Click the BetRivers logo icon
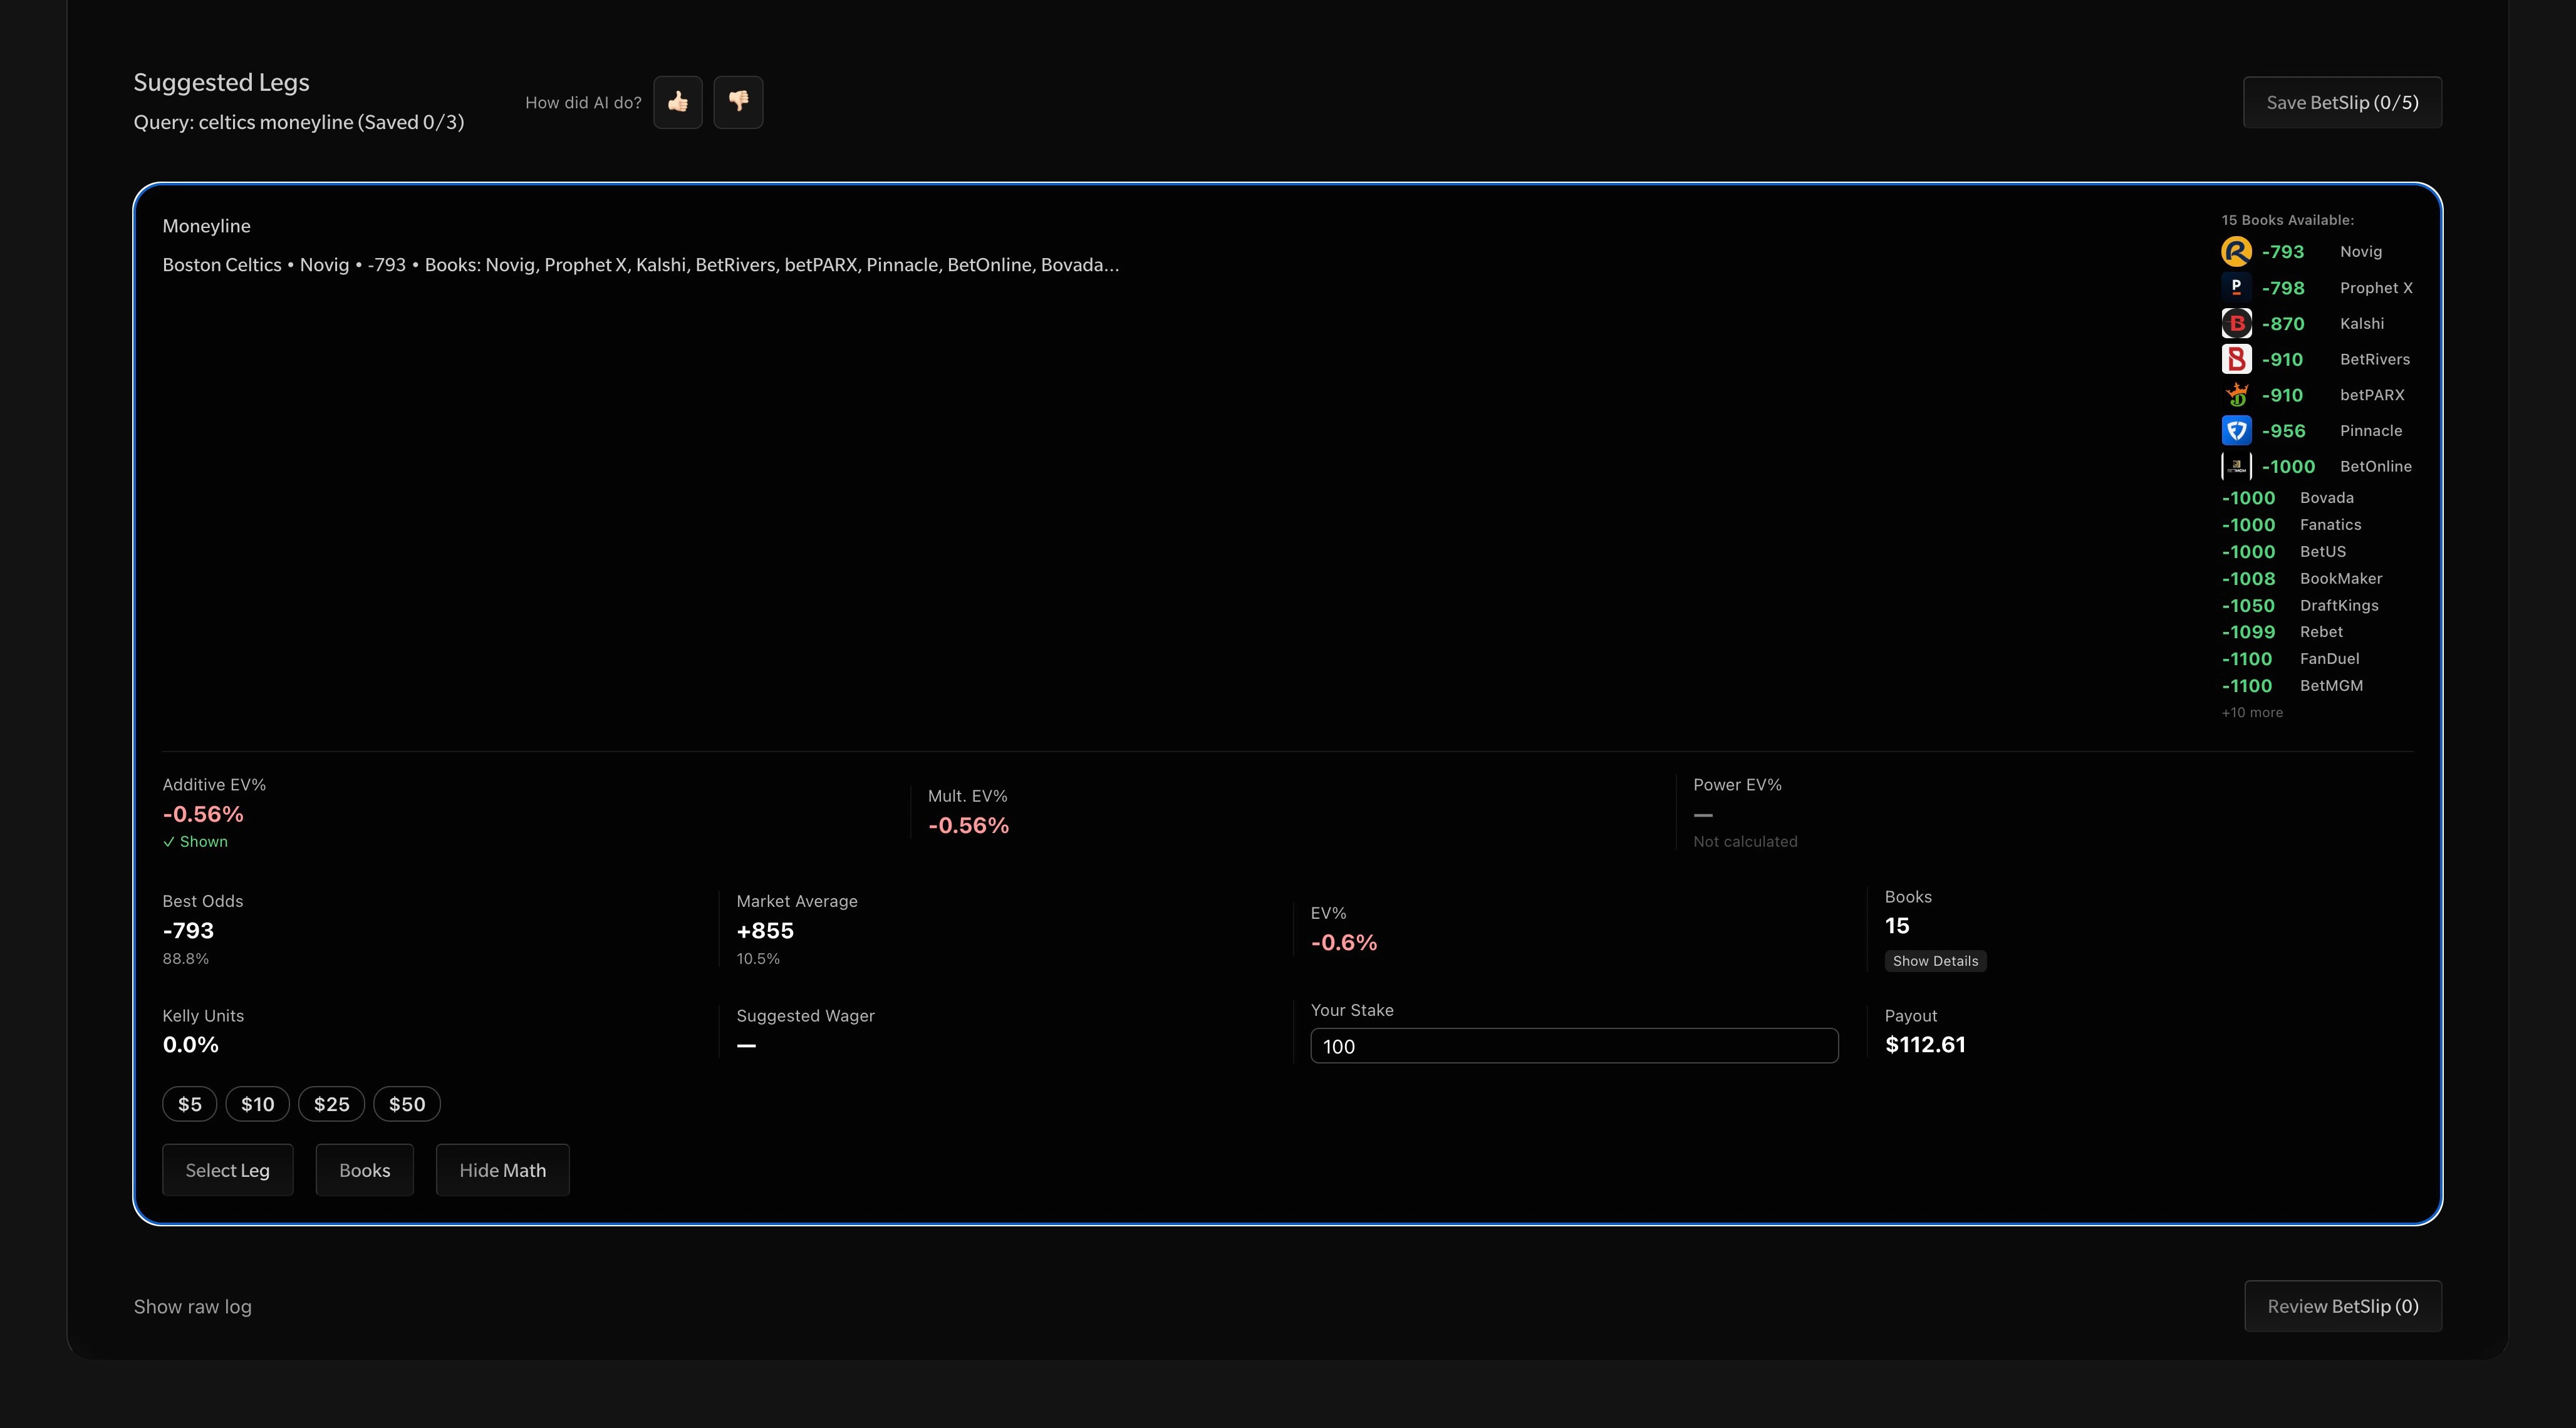This screenshot has width=2576, height=1428. click(x=2236, y=359)
